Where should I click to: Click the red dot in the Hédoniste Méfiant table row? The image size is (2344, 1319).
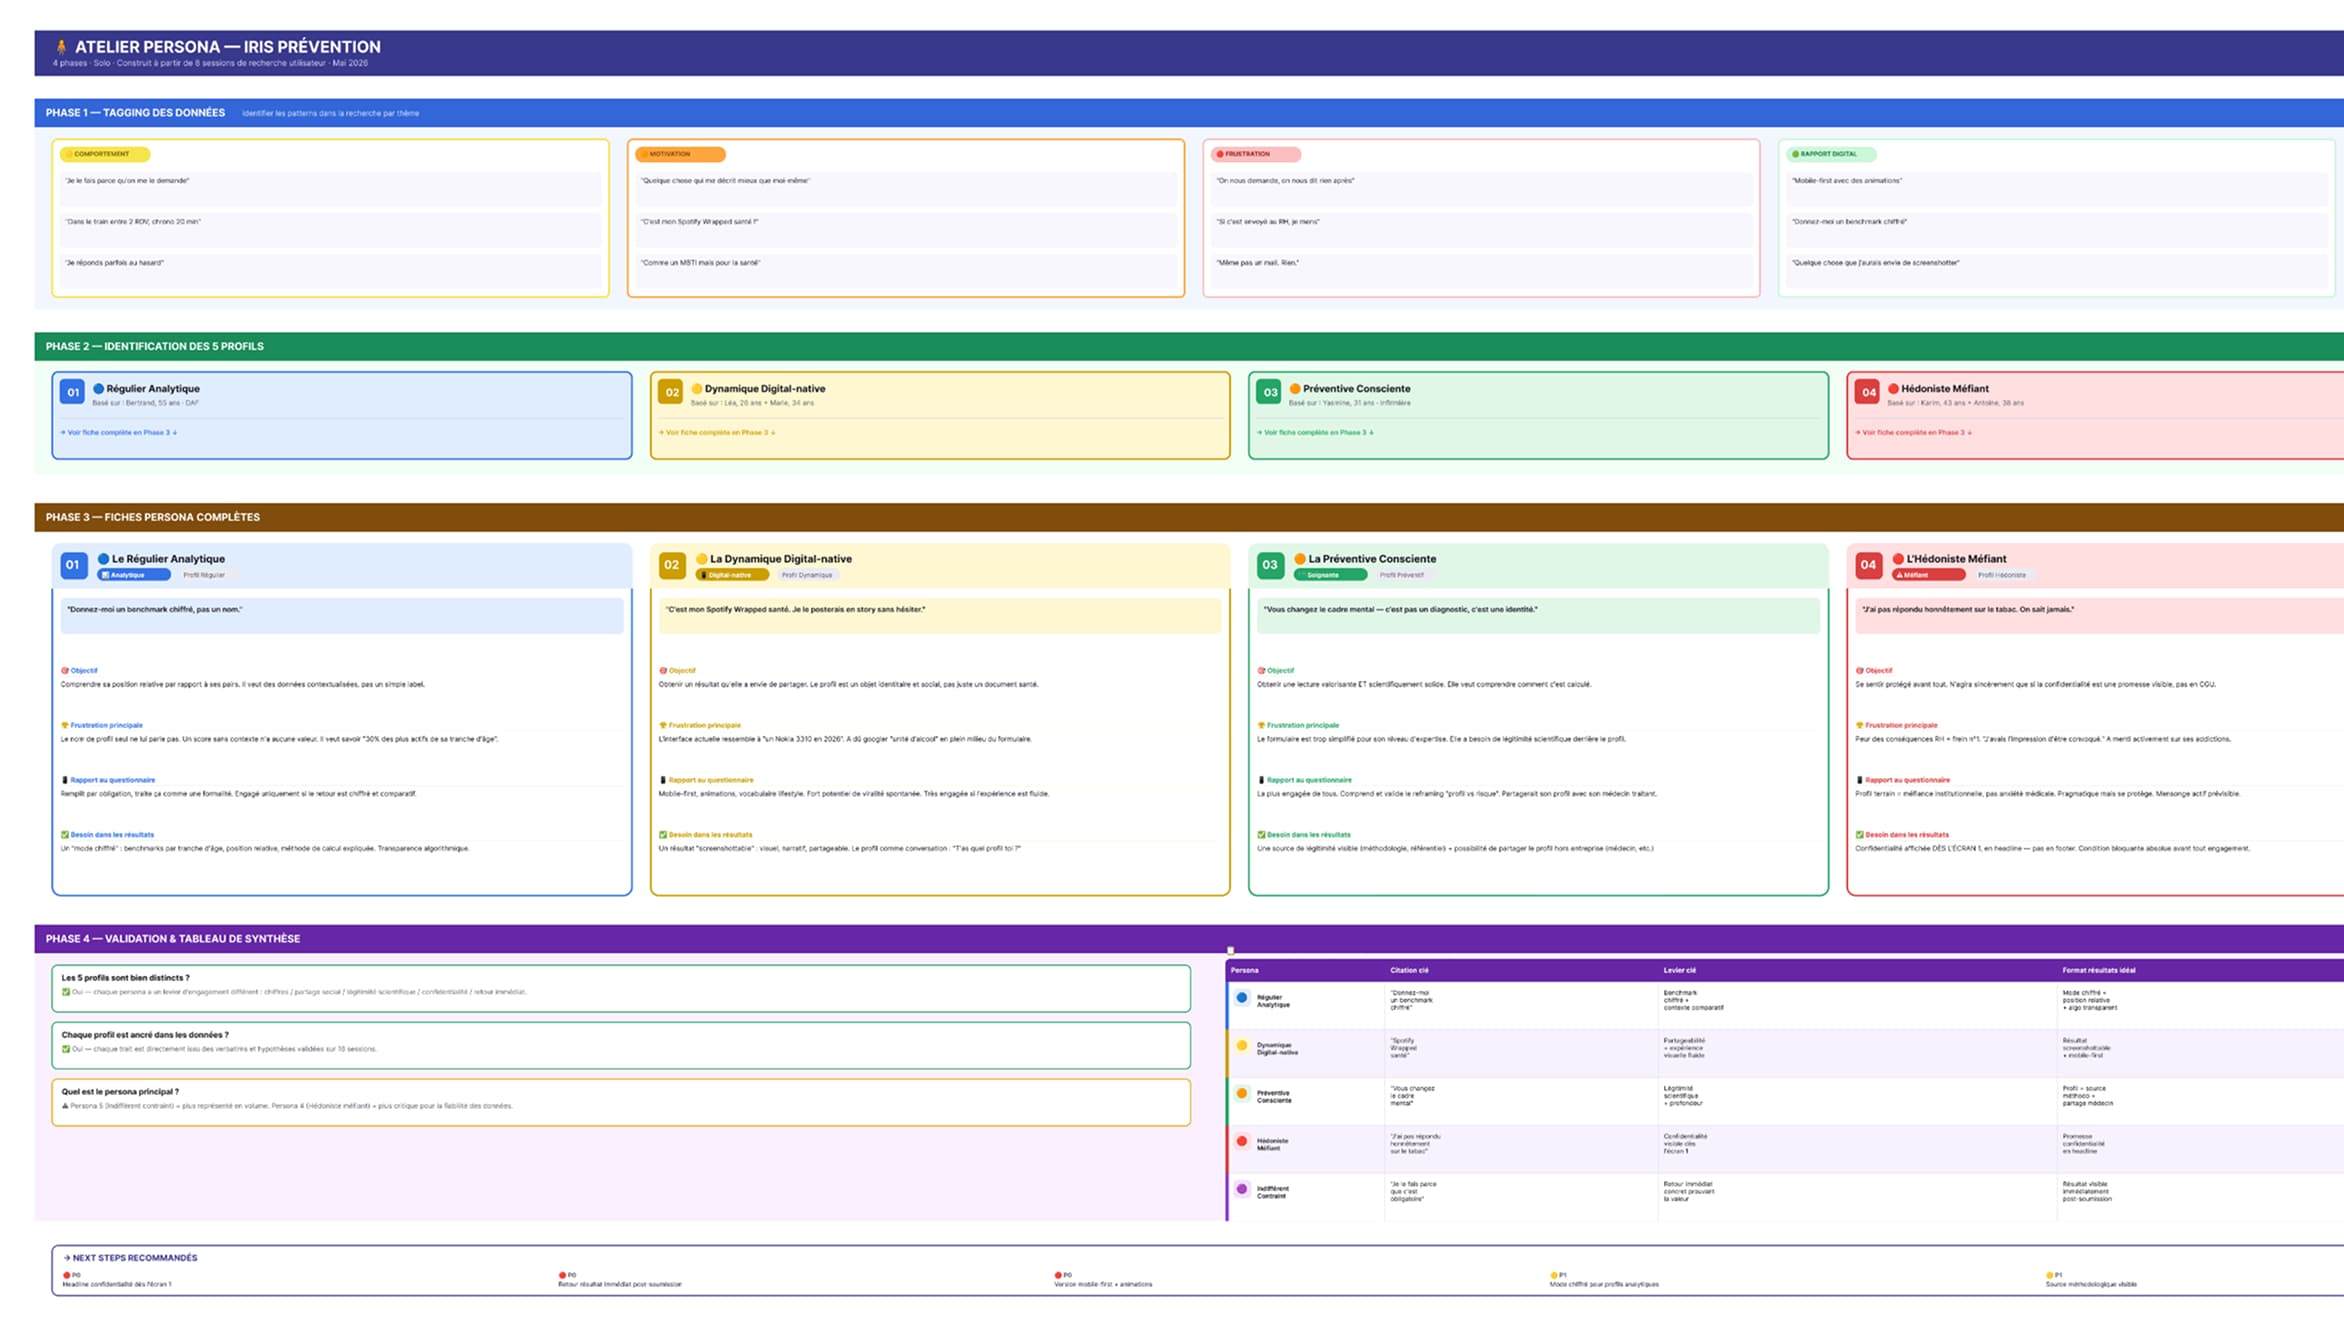(x=1242, y=1141)
